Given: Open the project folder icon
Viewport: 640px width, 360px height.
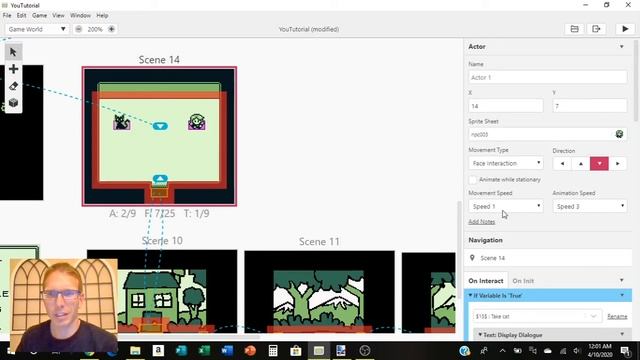Looking at the screenshot, I should pyautogui.click(x=574, y=29).
